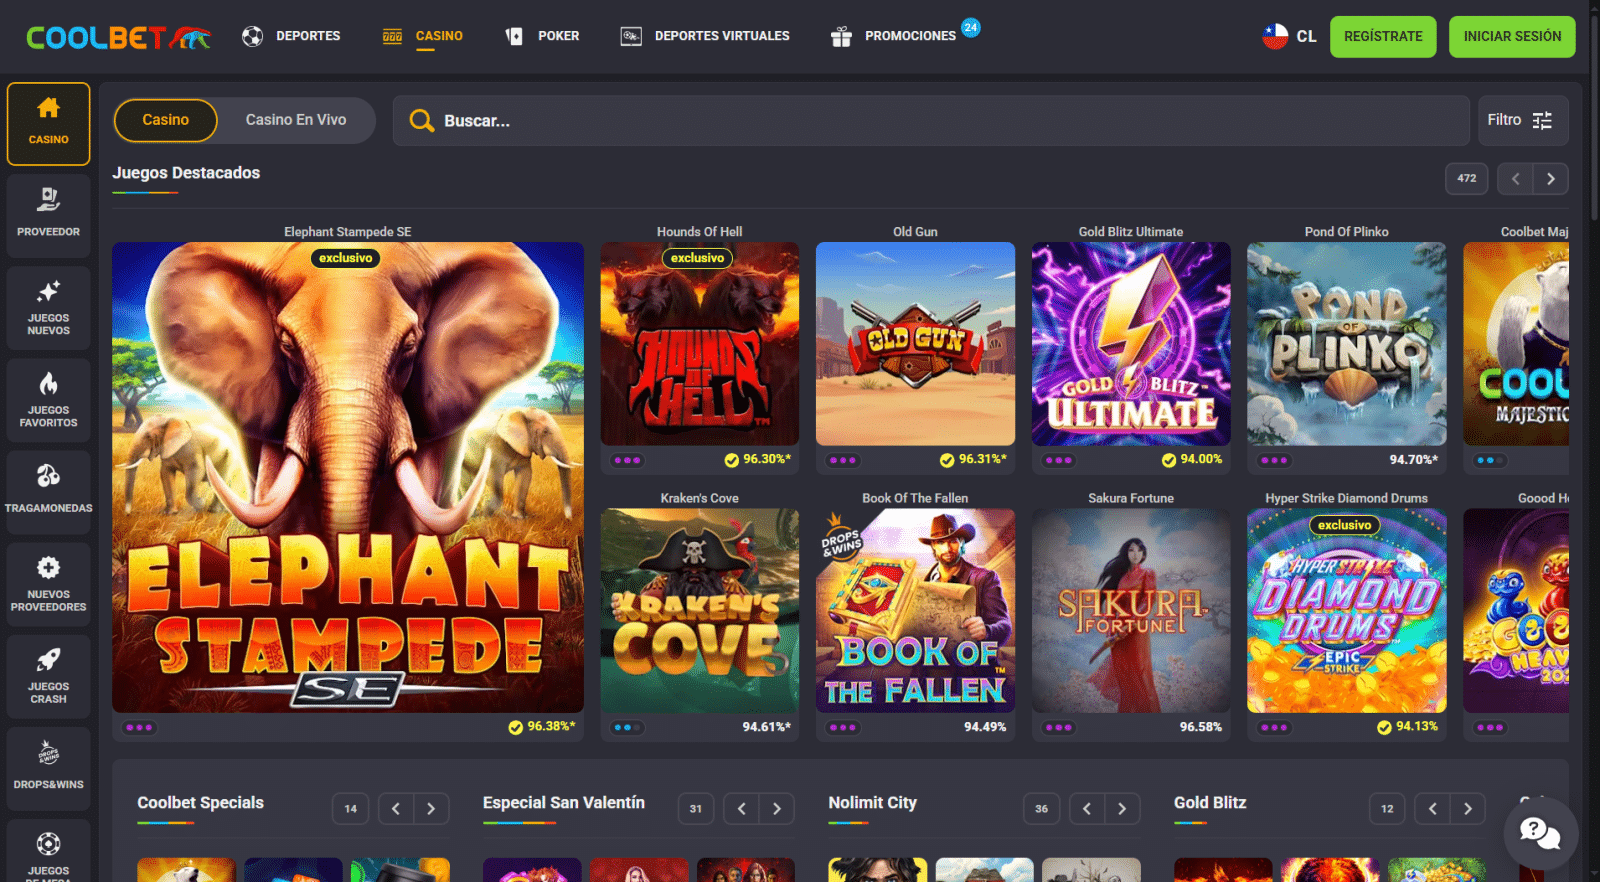Select the Casino top navigation item
Viewport: 1600px width, 882px height.
(x=423, y=36)
